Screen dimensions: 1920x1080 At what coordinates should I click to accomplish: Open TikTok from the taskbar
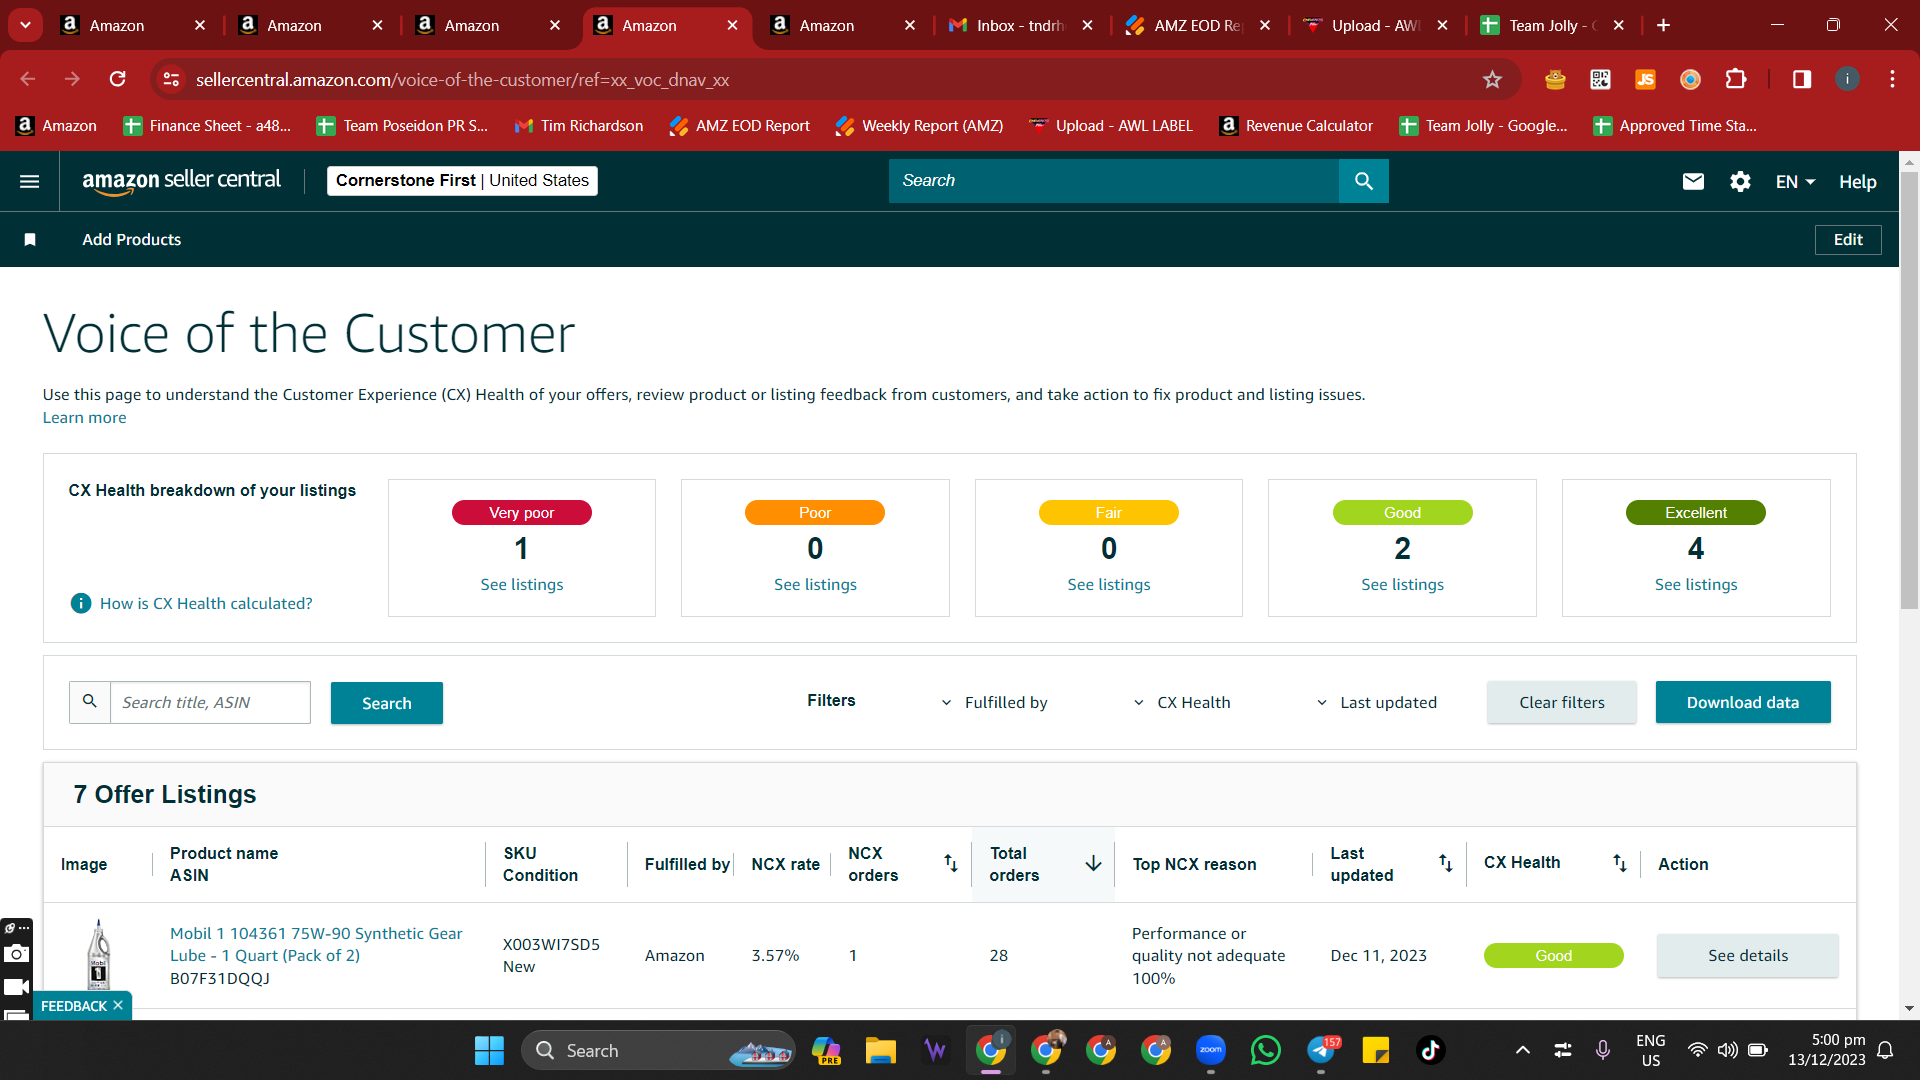pos(1430,1050)
